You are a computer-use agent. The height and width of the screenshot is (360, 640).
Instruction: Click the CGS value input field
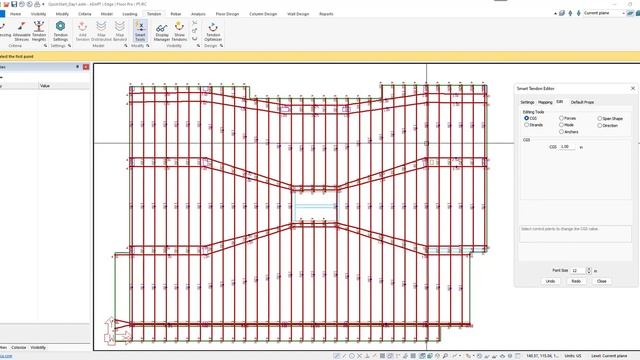(567, 147)
